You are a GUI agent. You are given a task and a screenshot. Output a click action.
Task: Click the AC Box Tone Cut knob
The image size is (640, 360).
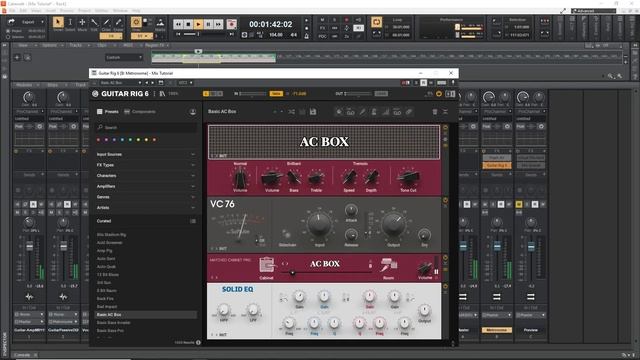(408, 177)
